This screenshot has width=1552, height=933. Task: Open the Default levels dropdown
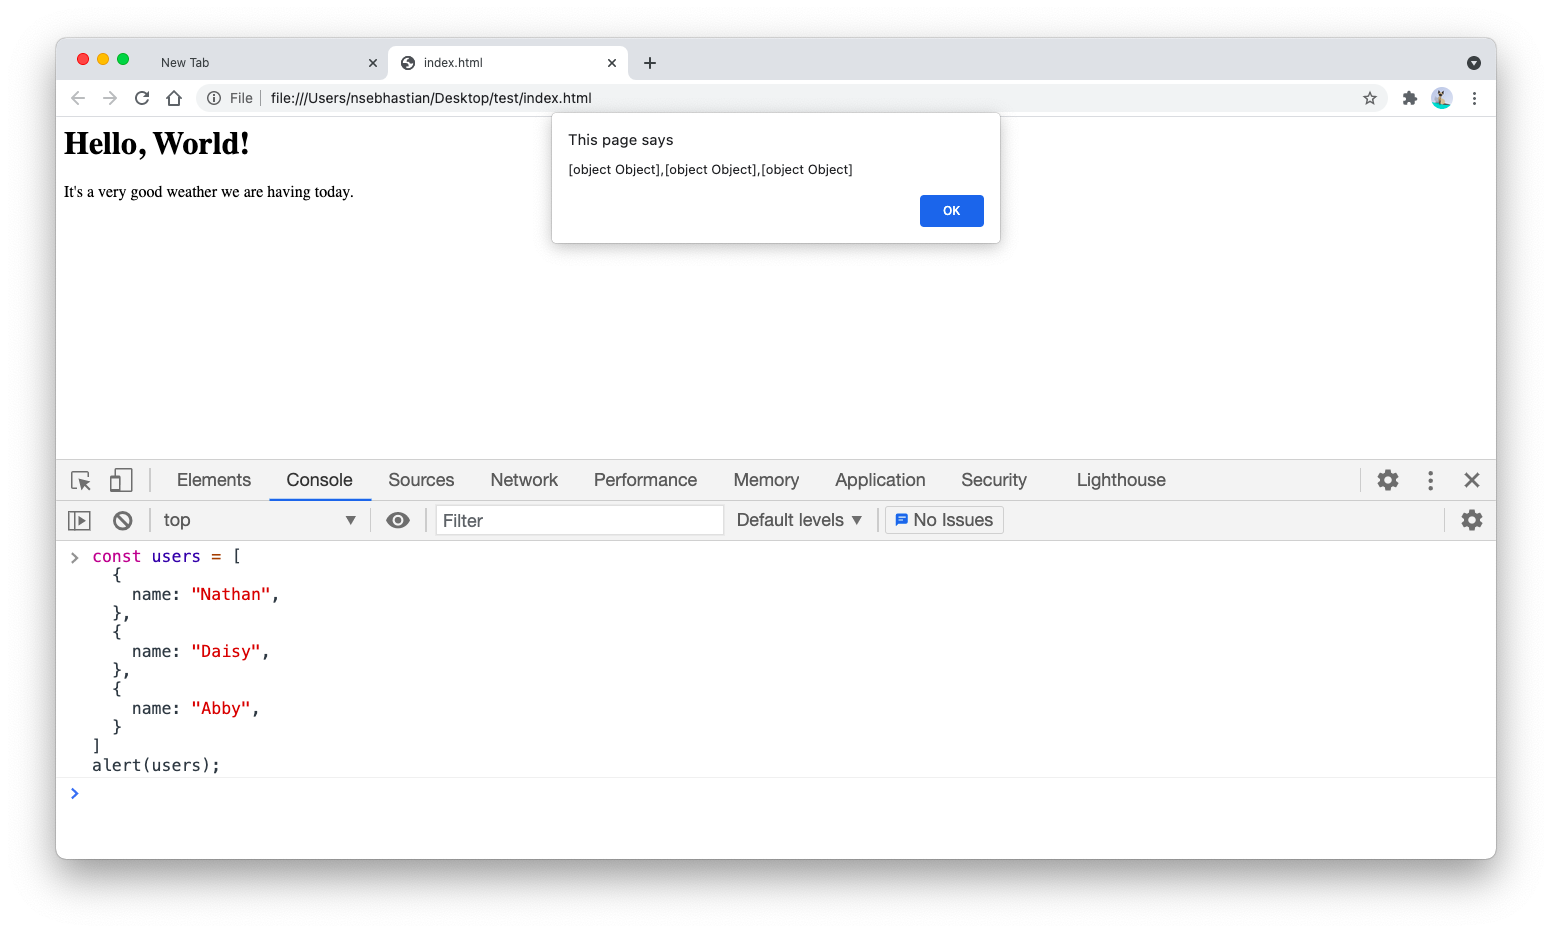pos(797,520)
